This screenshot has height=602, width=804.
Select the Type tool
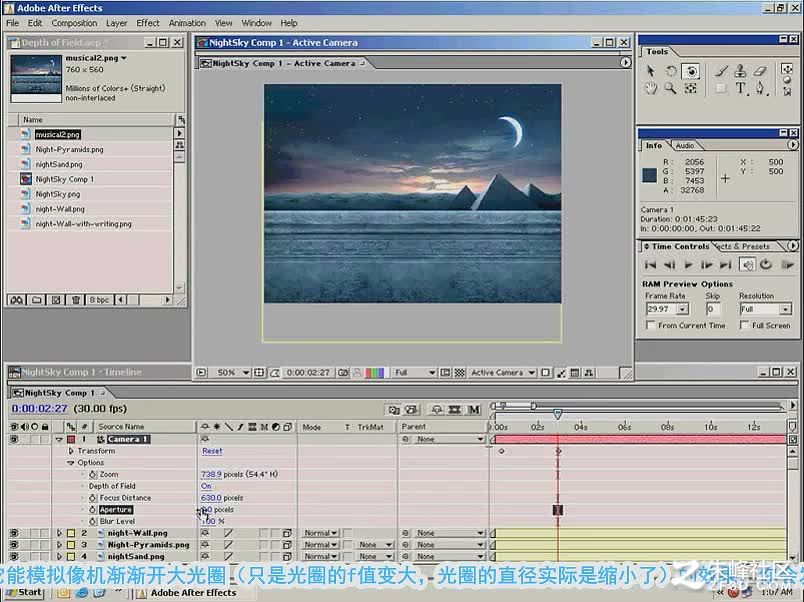740,88
